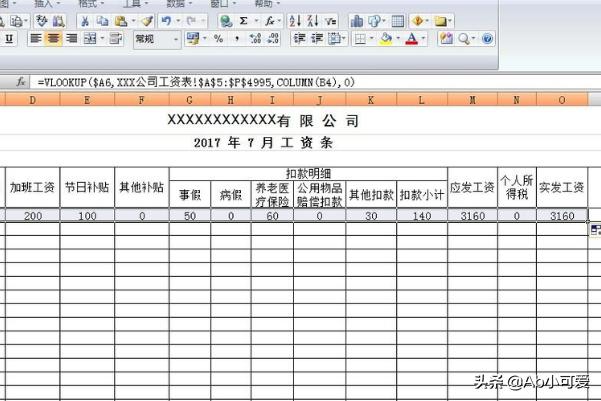Expand the font color dropdown arrow
Viewport: 601px width, 401px height.
(x=423, y=39)
